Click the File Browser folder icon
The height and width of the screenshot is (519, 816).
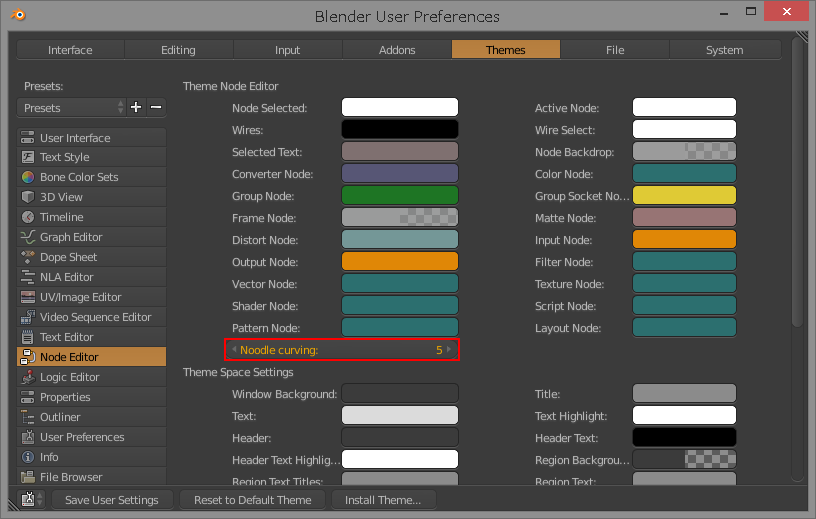point(28,476)
